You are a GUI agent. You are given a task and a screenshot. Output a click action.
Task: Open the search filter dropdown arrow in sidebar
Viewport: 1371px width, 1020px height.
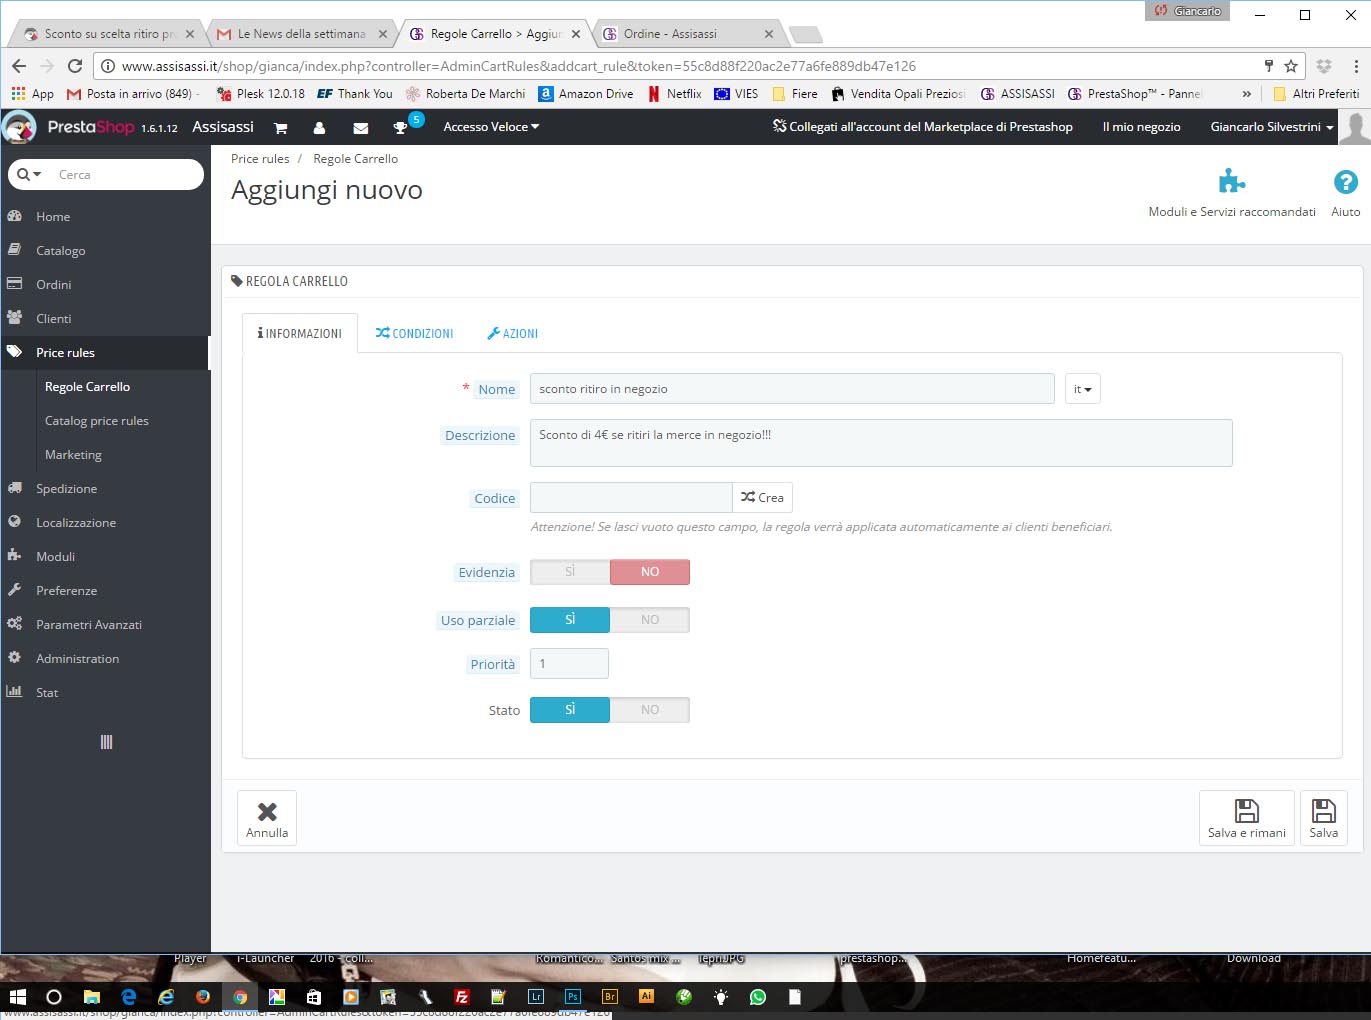point(31,174)
